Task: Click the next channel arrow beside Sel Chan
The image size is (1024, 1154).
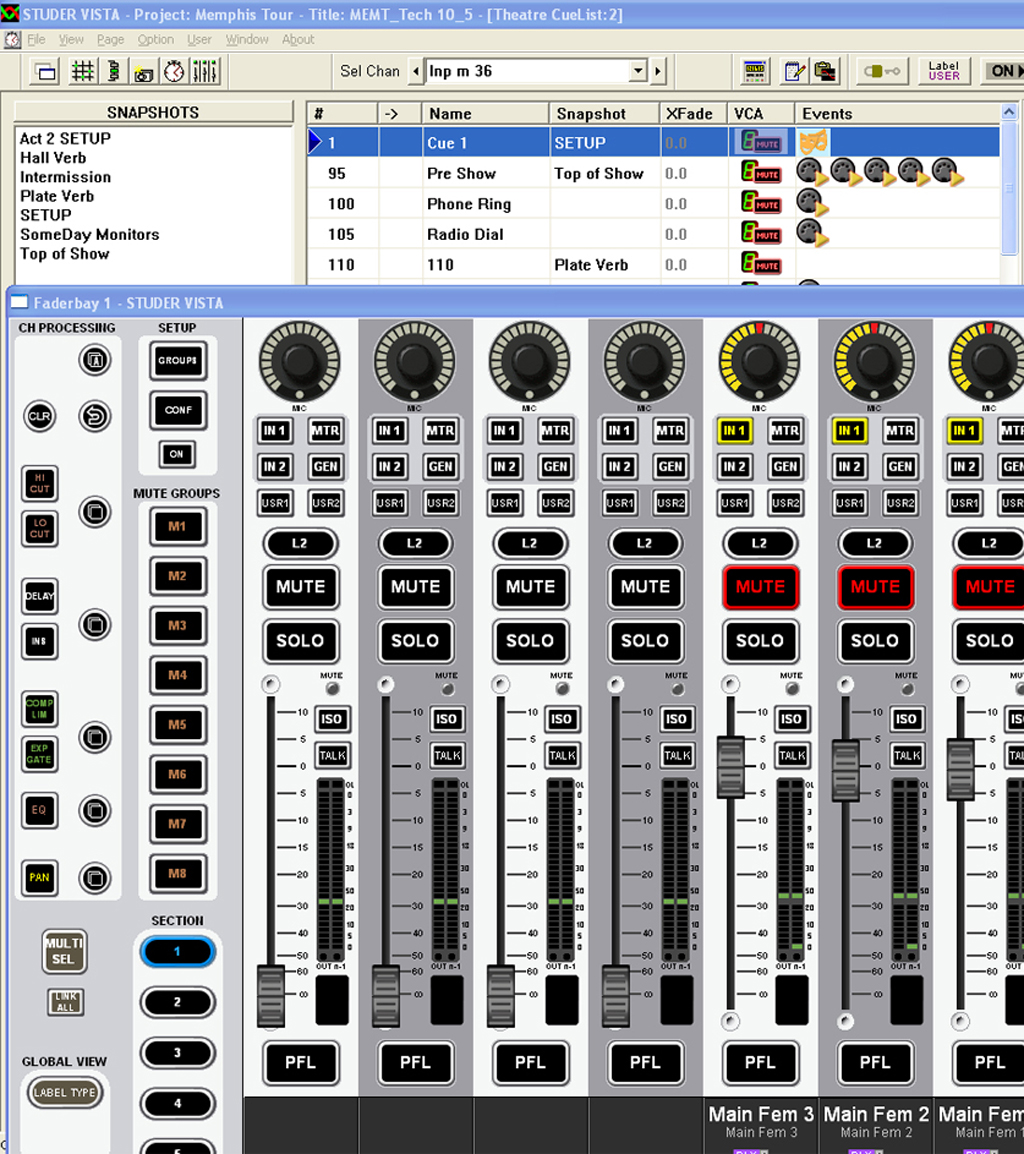Action: 657,71
